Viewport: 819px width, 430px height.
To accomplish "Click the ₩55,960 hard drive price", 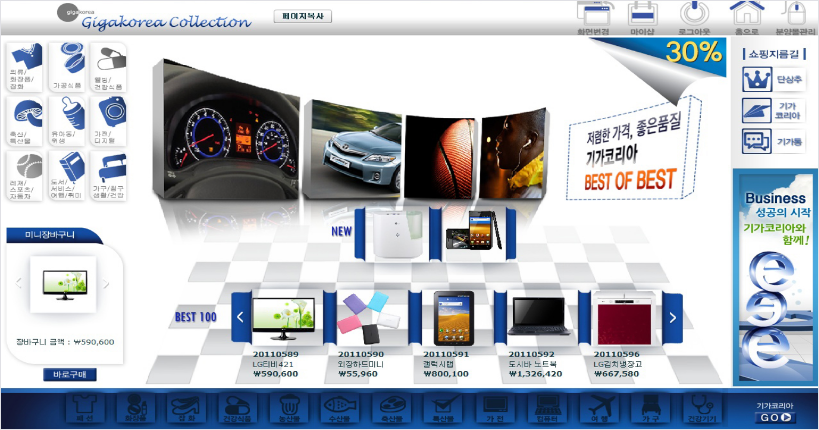I will (x=358, y=374).
